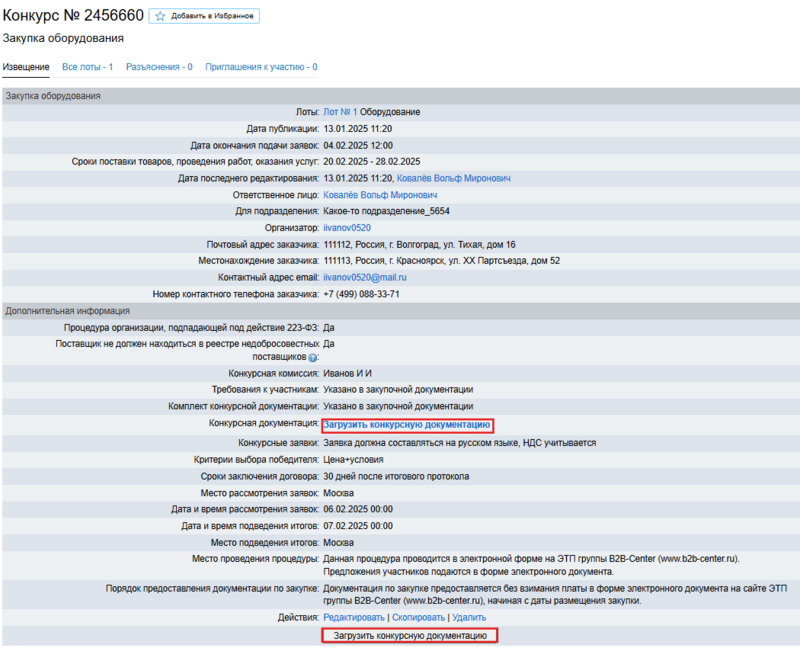Open the Все лоты - 1 tab
Screen dimensions: 800x648
click(x=87, y=67)
